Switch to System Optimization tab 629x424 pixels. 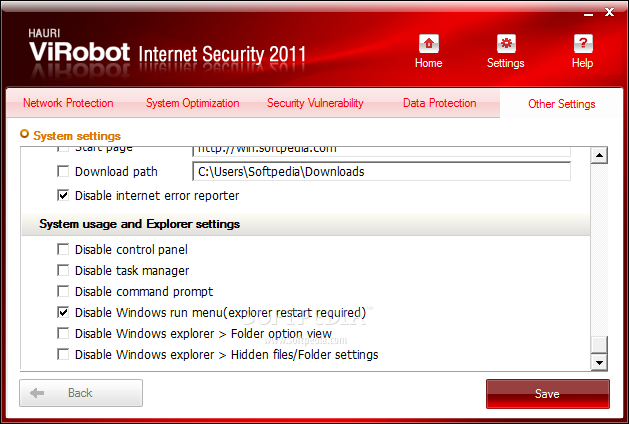tap(193, 103)
